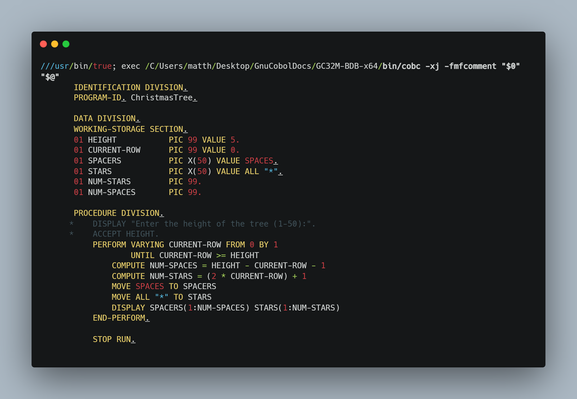Click "///usr/bin/true;" at the shebang start
This screenshot has height=399, width=577.
tap(78, 66)
